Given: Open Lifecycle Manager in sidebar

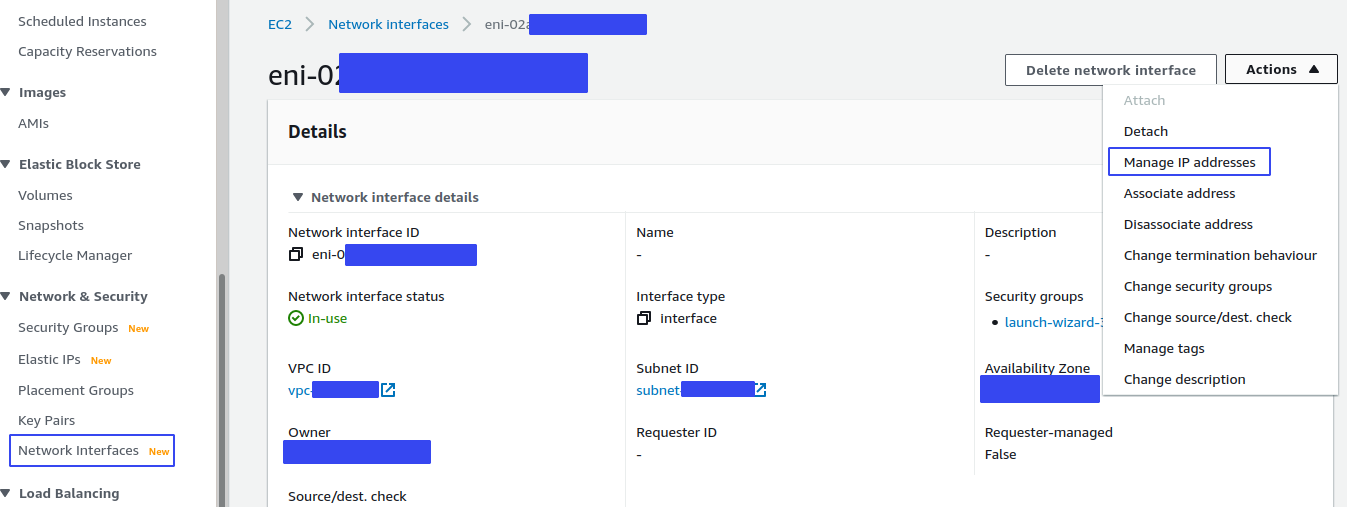Looking at the screenshot, I should (75, 256).
